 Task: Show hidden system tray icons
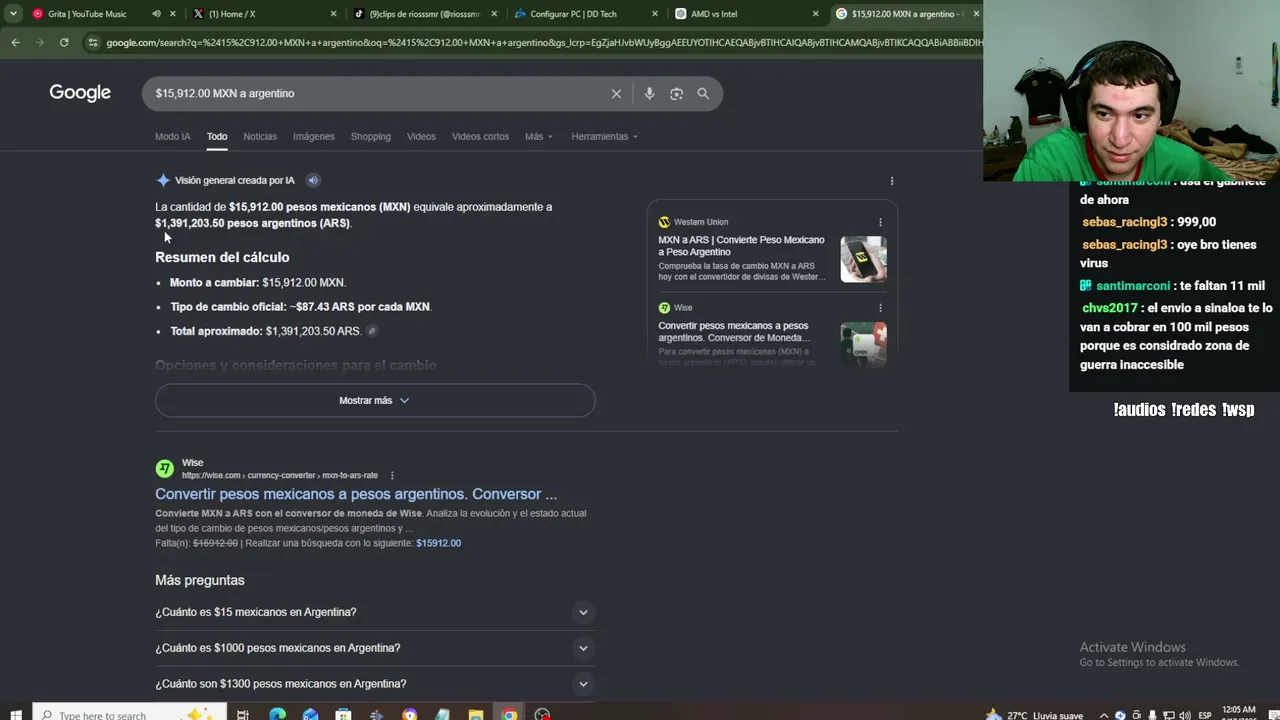tap(1104, 715)
